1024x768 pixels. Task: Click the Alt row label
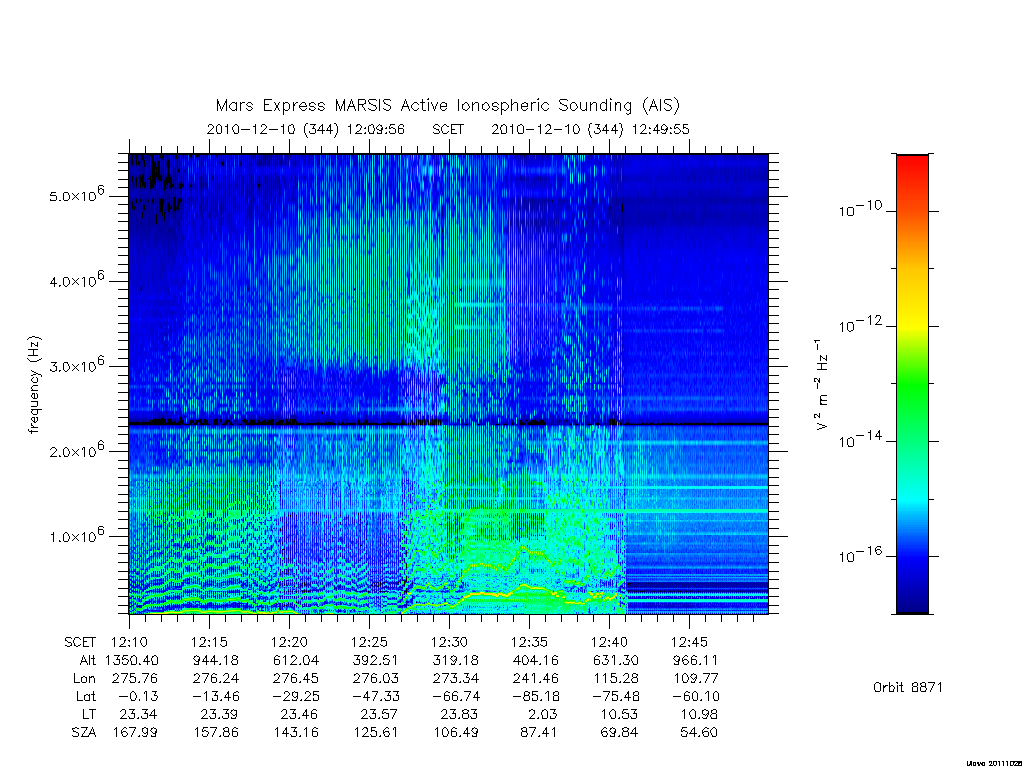88,660
